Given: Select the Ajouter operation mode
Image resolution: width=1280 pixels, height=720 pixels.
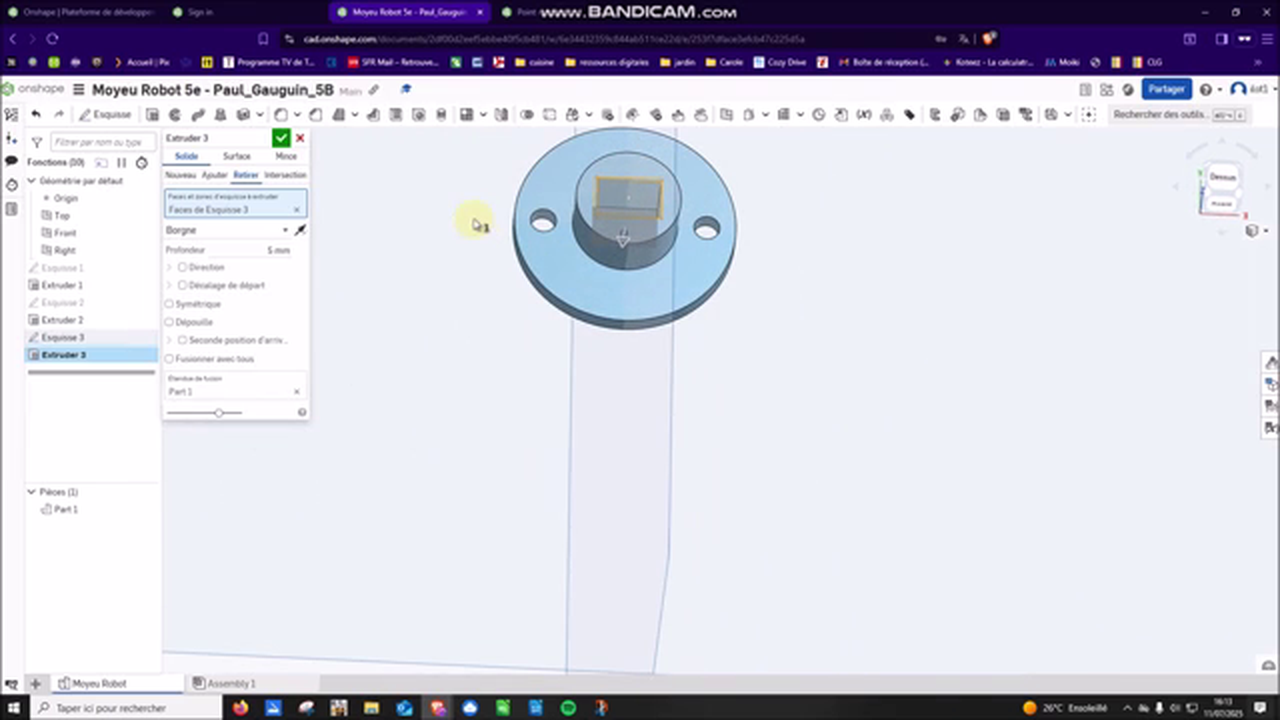Looking at the screenshot, I should (214, 175).
